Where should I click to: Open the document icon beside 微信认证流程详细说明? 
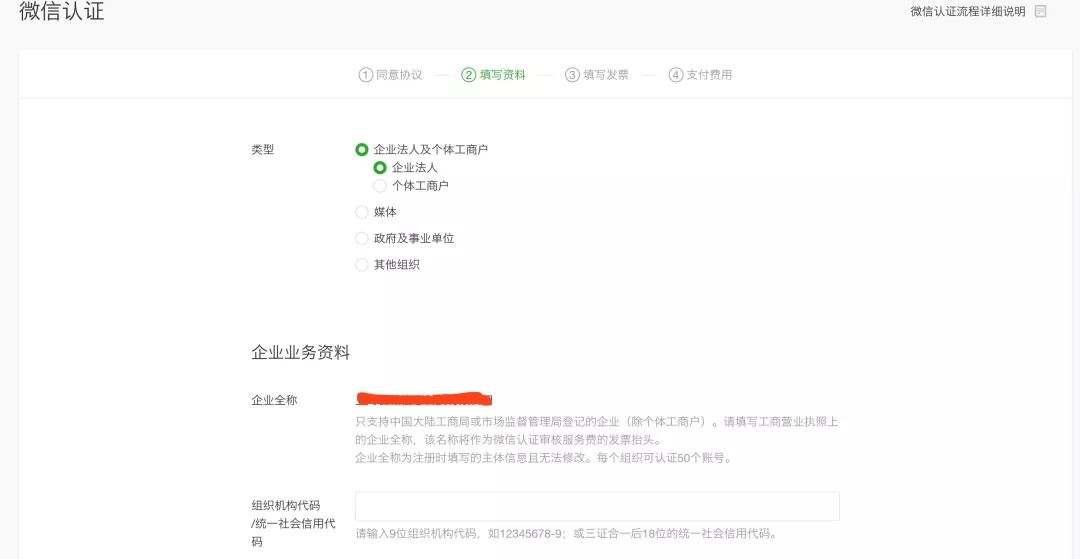coord(1040,12)
